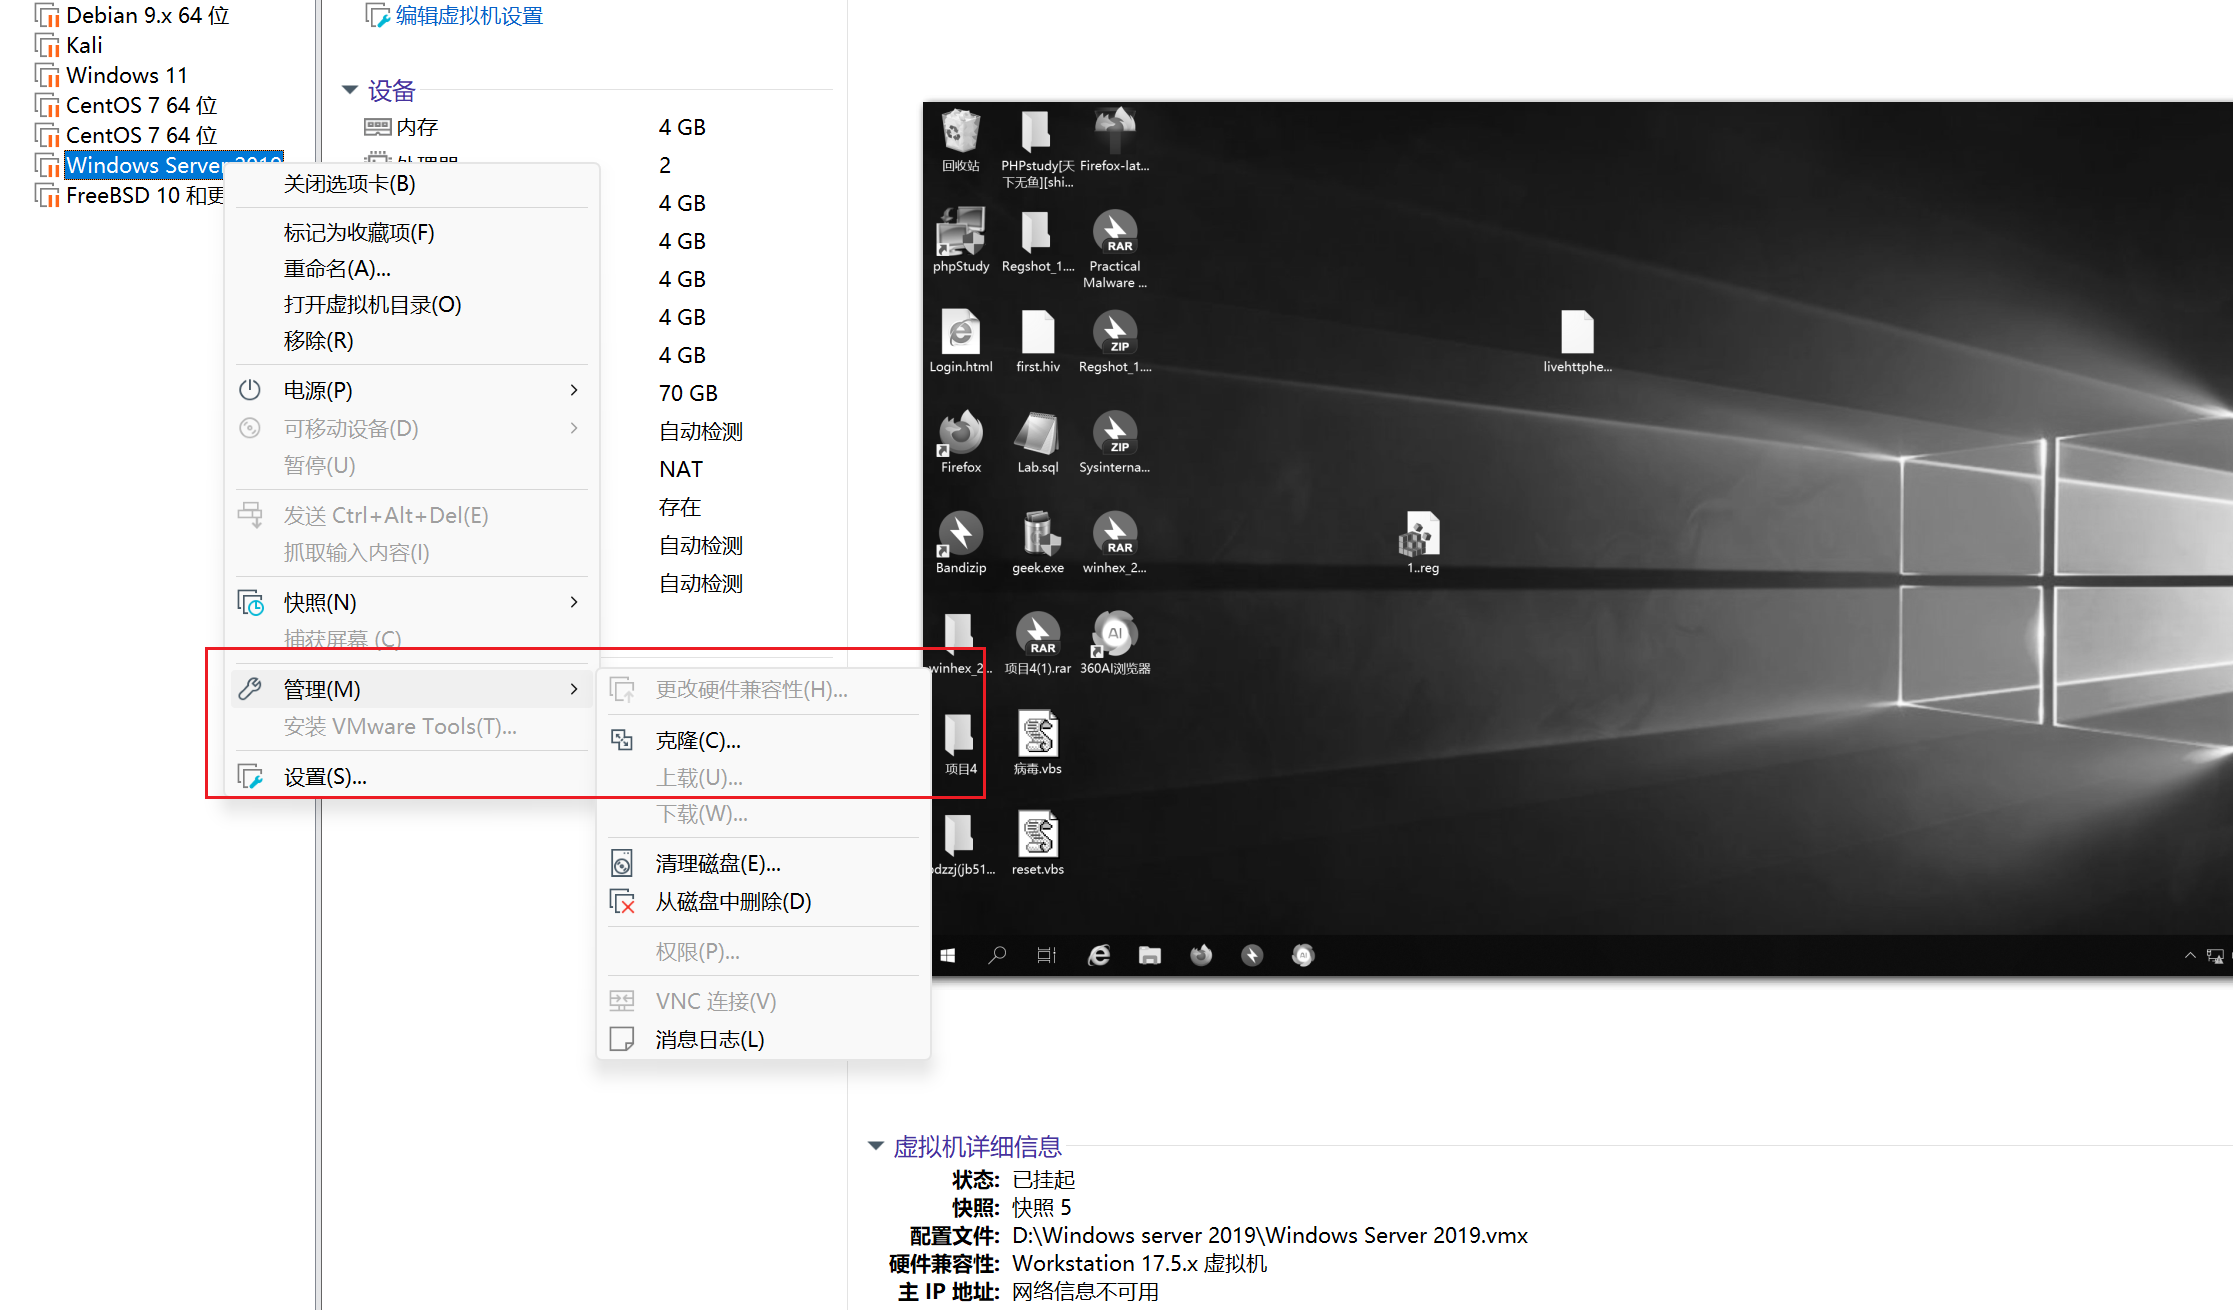Viewport: 2233px width, 1310px height.
Task: Click the 已挂起 status text
Action: [x=1044, y=1179]
